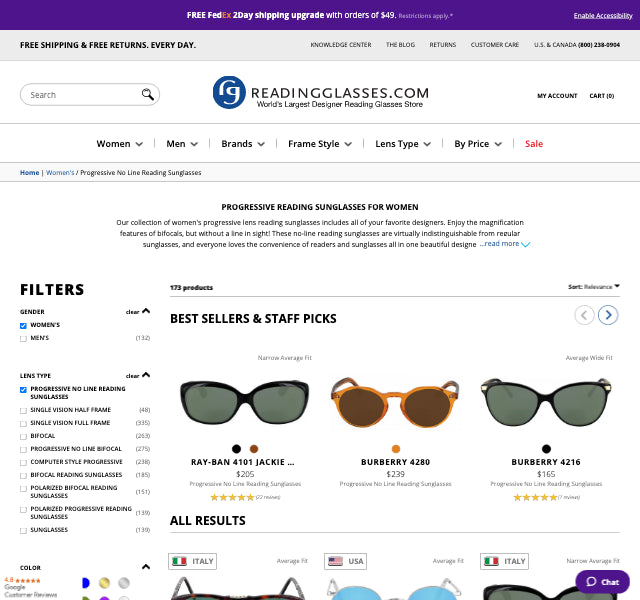
Task: Collapse the Lens Type filter section chevron
Action: click(146, 375)
